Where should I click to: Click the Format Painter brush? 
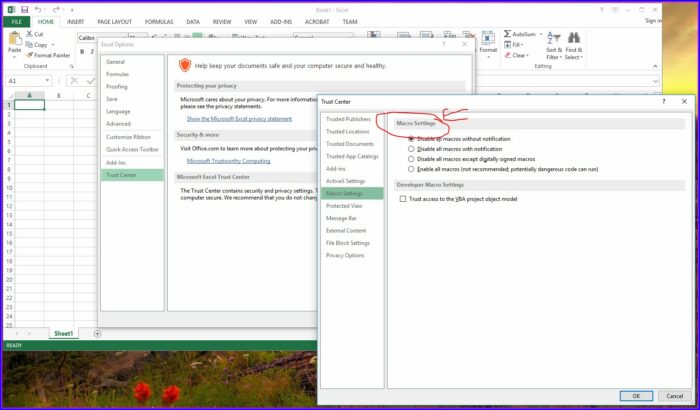tap(29, 55)
